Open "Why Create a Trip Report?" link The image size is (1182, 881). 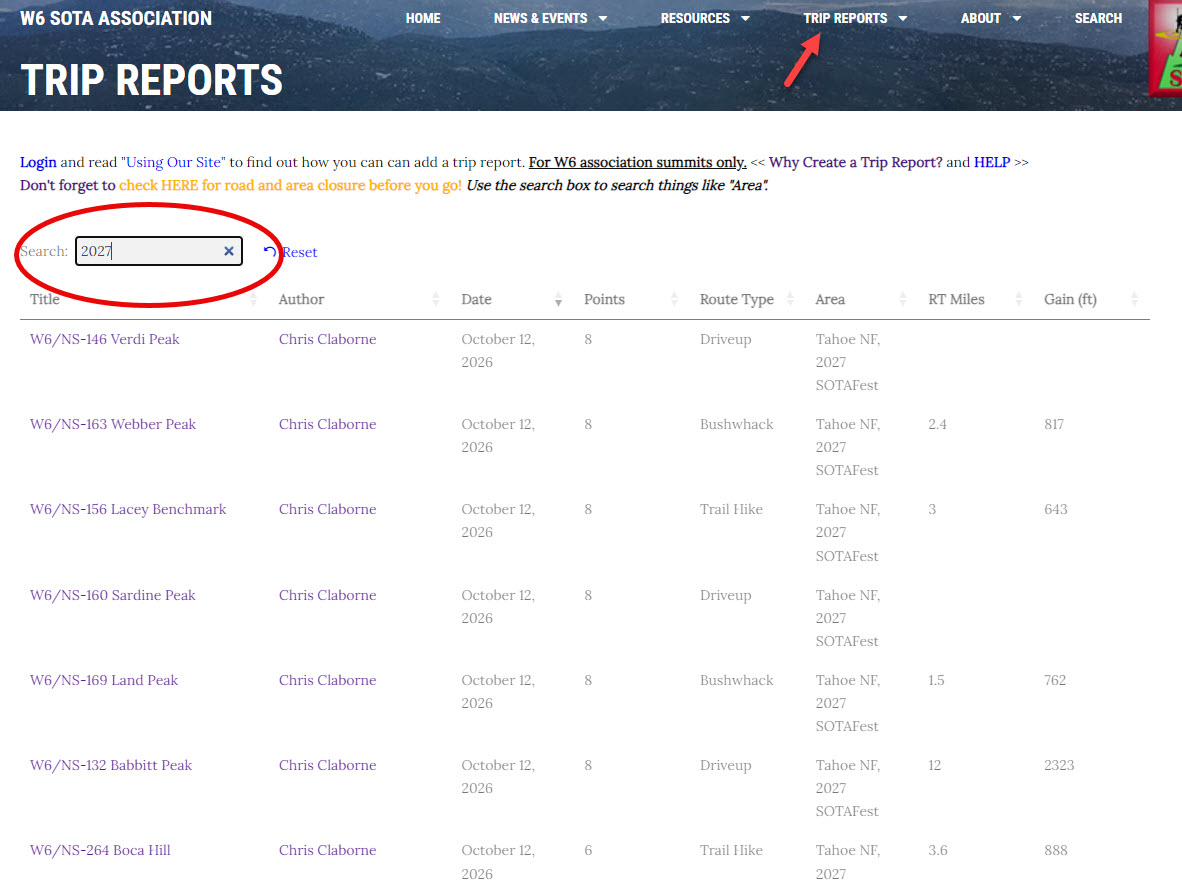point(856,162)
